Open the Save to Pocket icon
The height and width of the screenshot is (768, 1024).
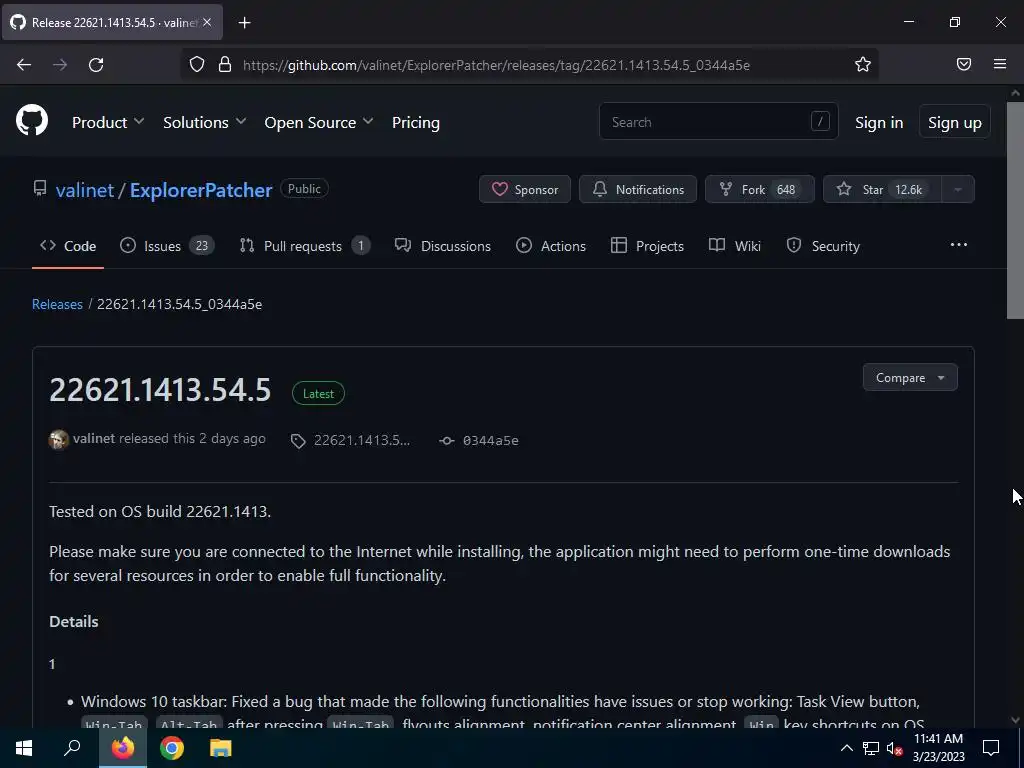point(964,64)
